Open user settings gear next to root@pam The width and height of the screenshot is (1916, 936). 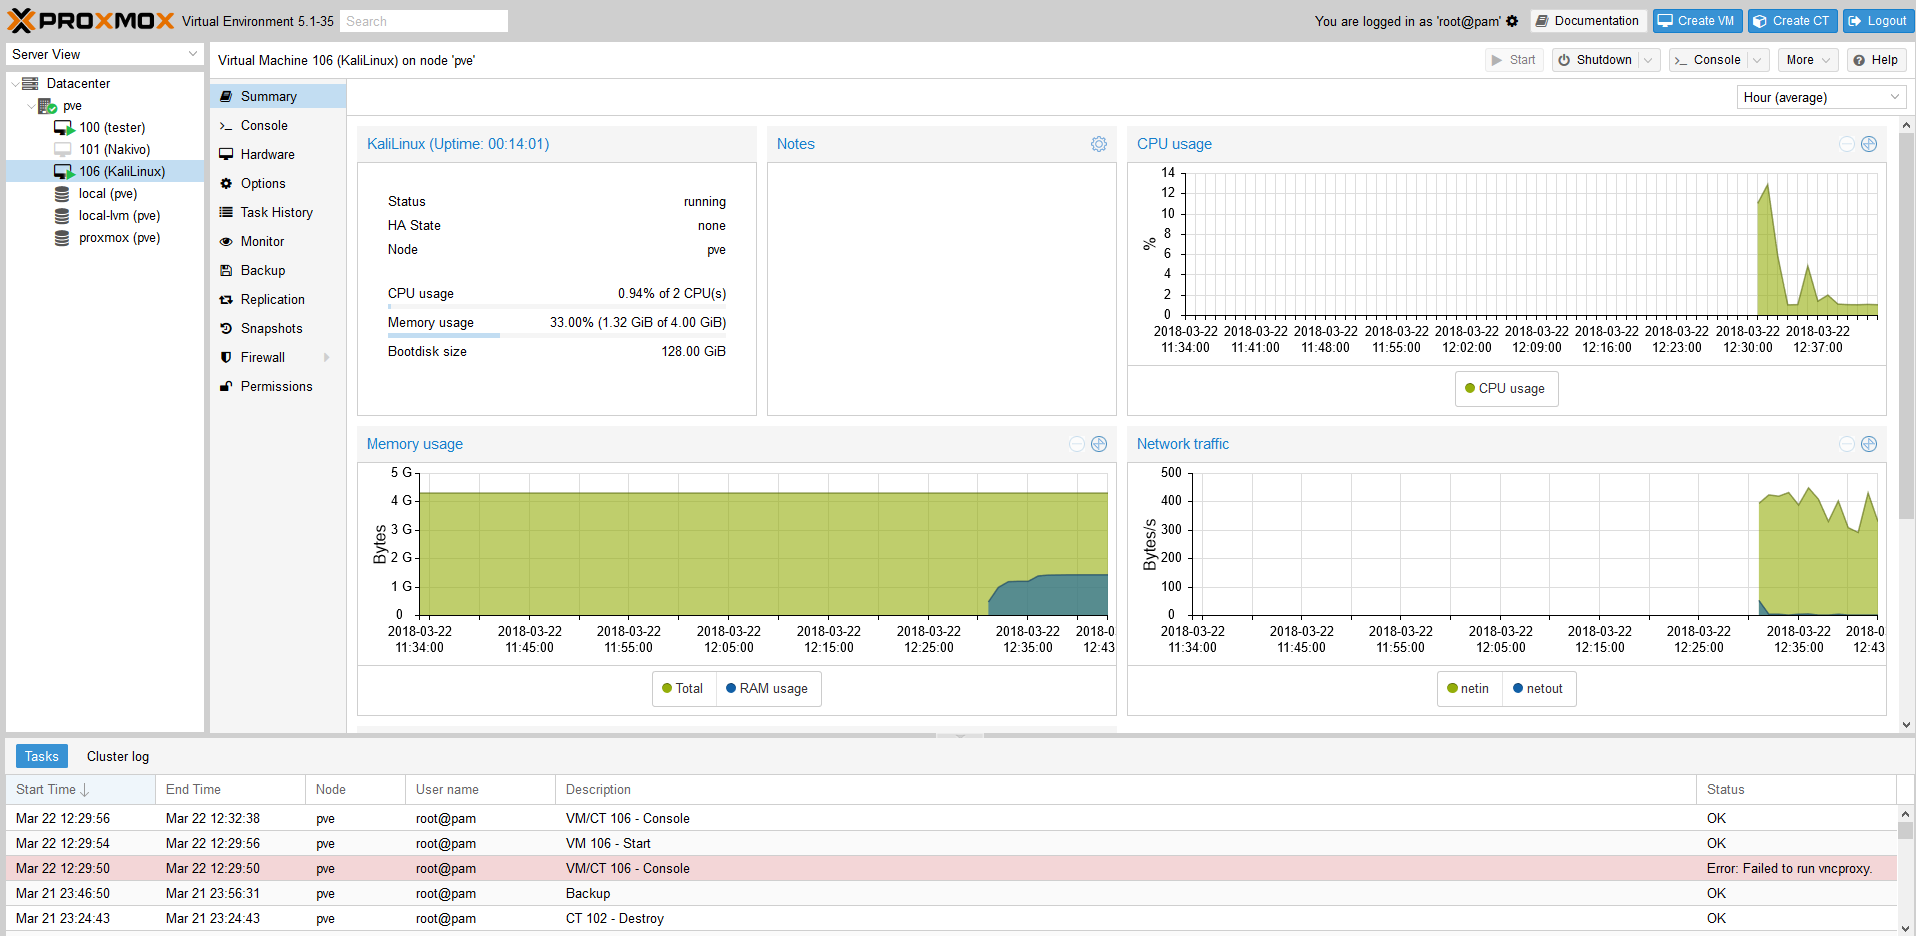(1512, 21)
